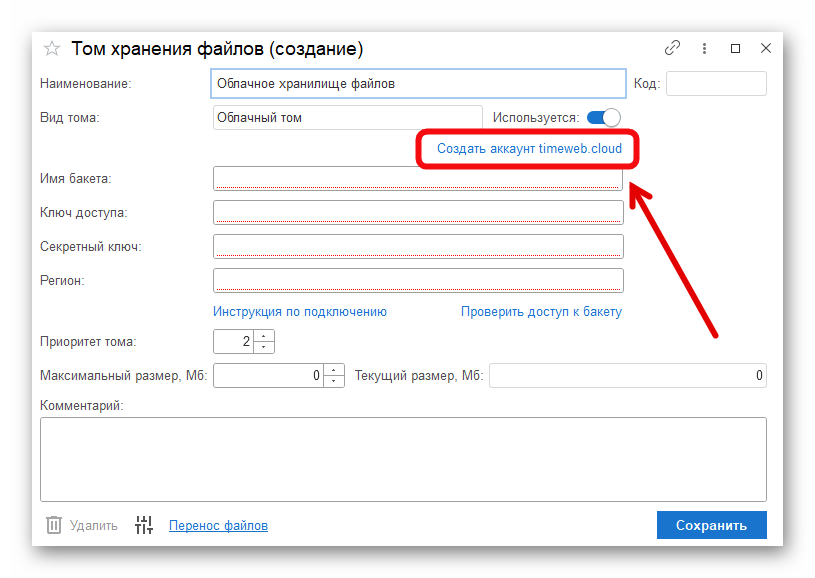Click the Наименование input field
The width and height of the screenshot is (815, 578).
(x=418, y=84)
